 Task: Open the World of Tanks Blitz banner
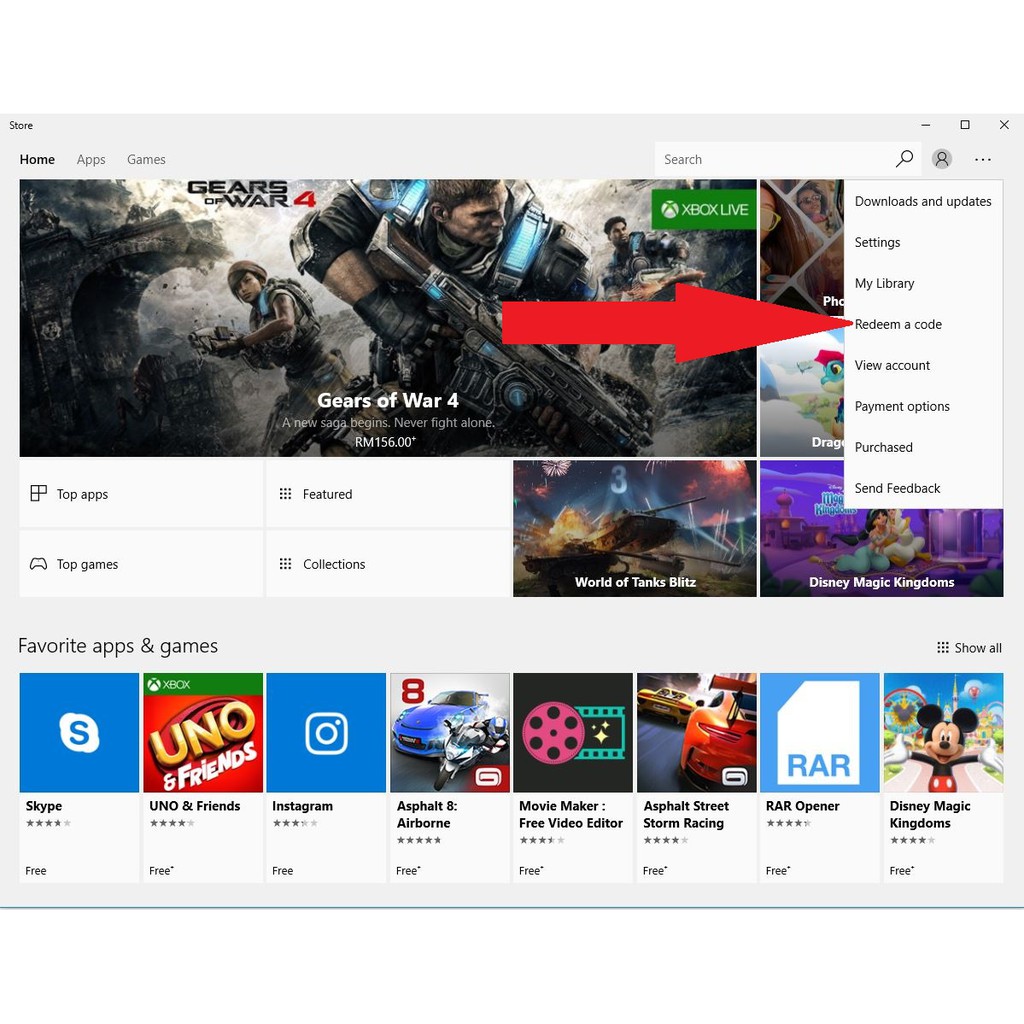pos(634,528)
